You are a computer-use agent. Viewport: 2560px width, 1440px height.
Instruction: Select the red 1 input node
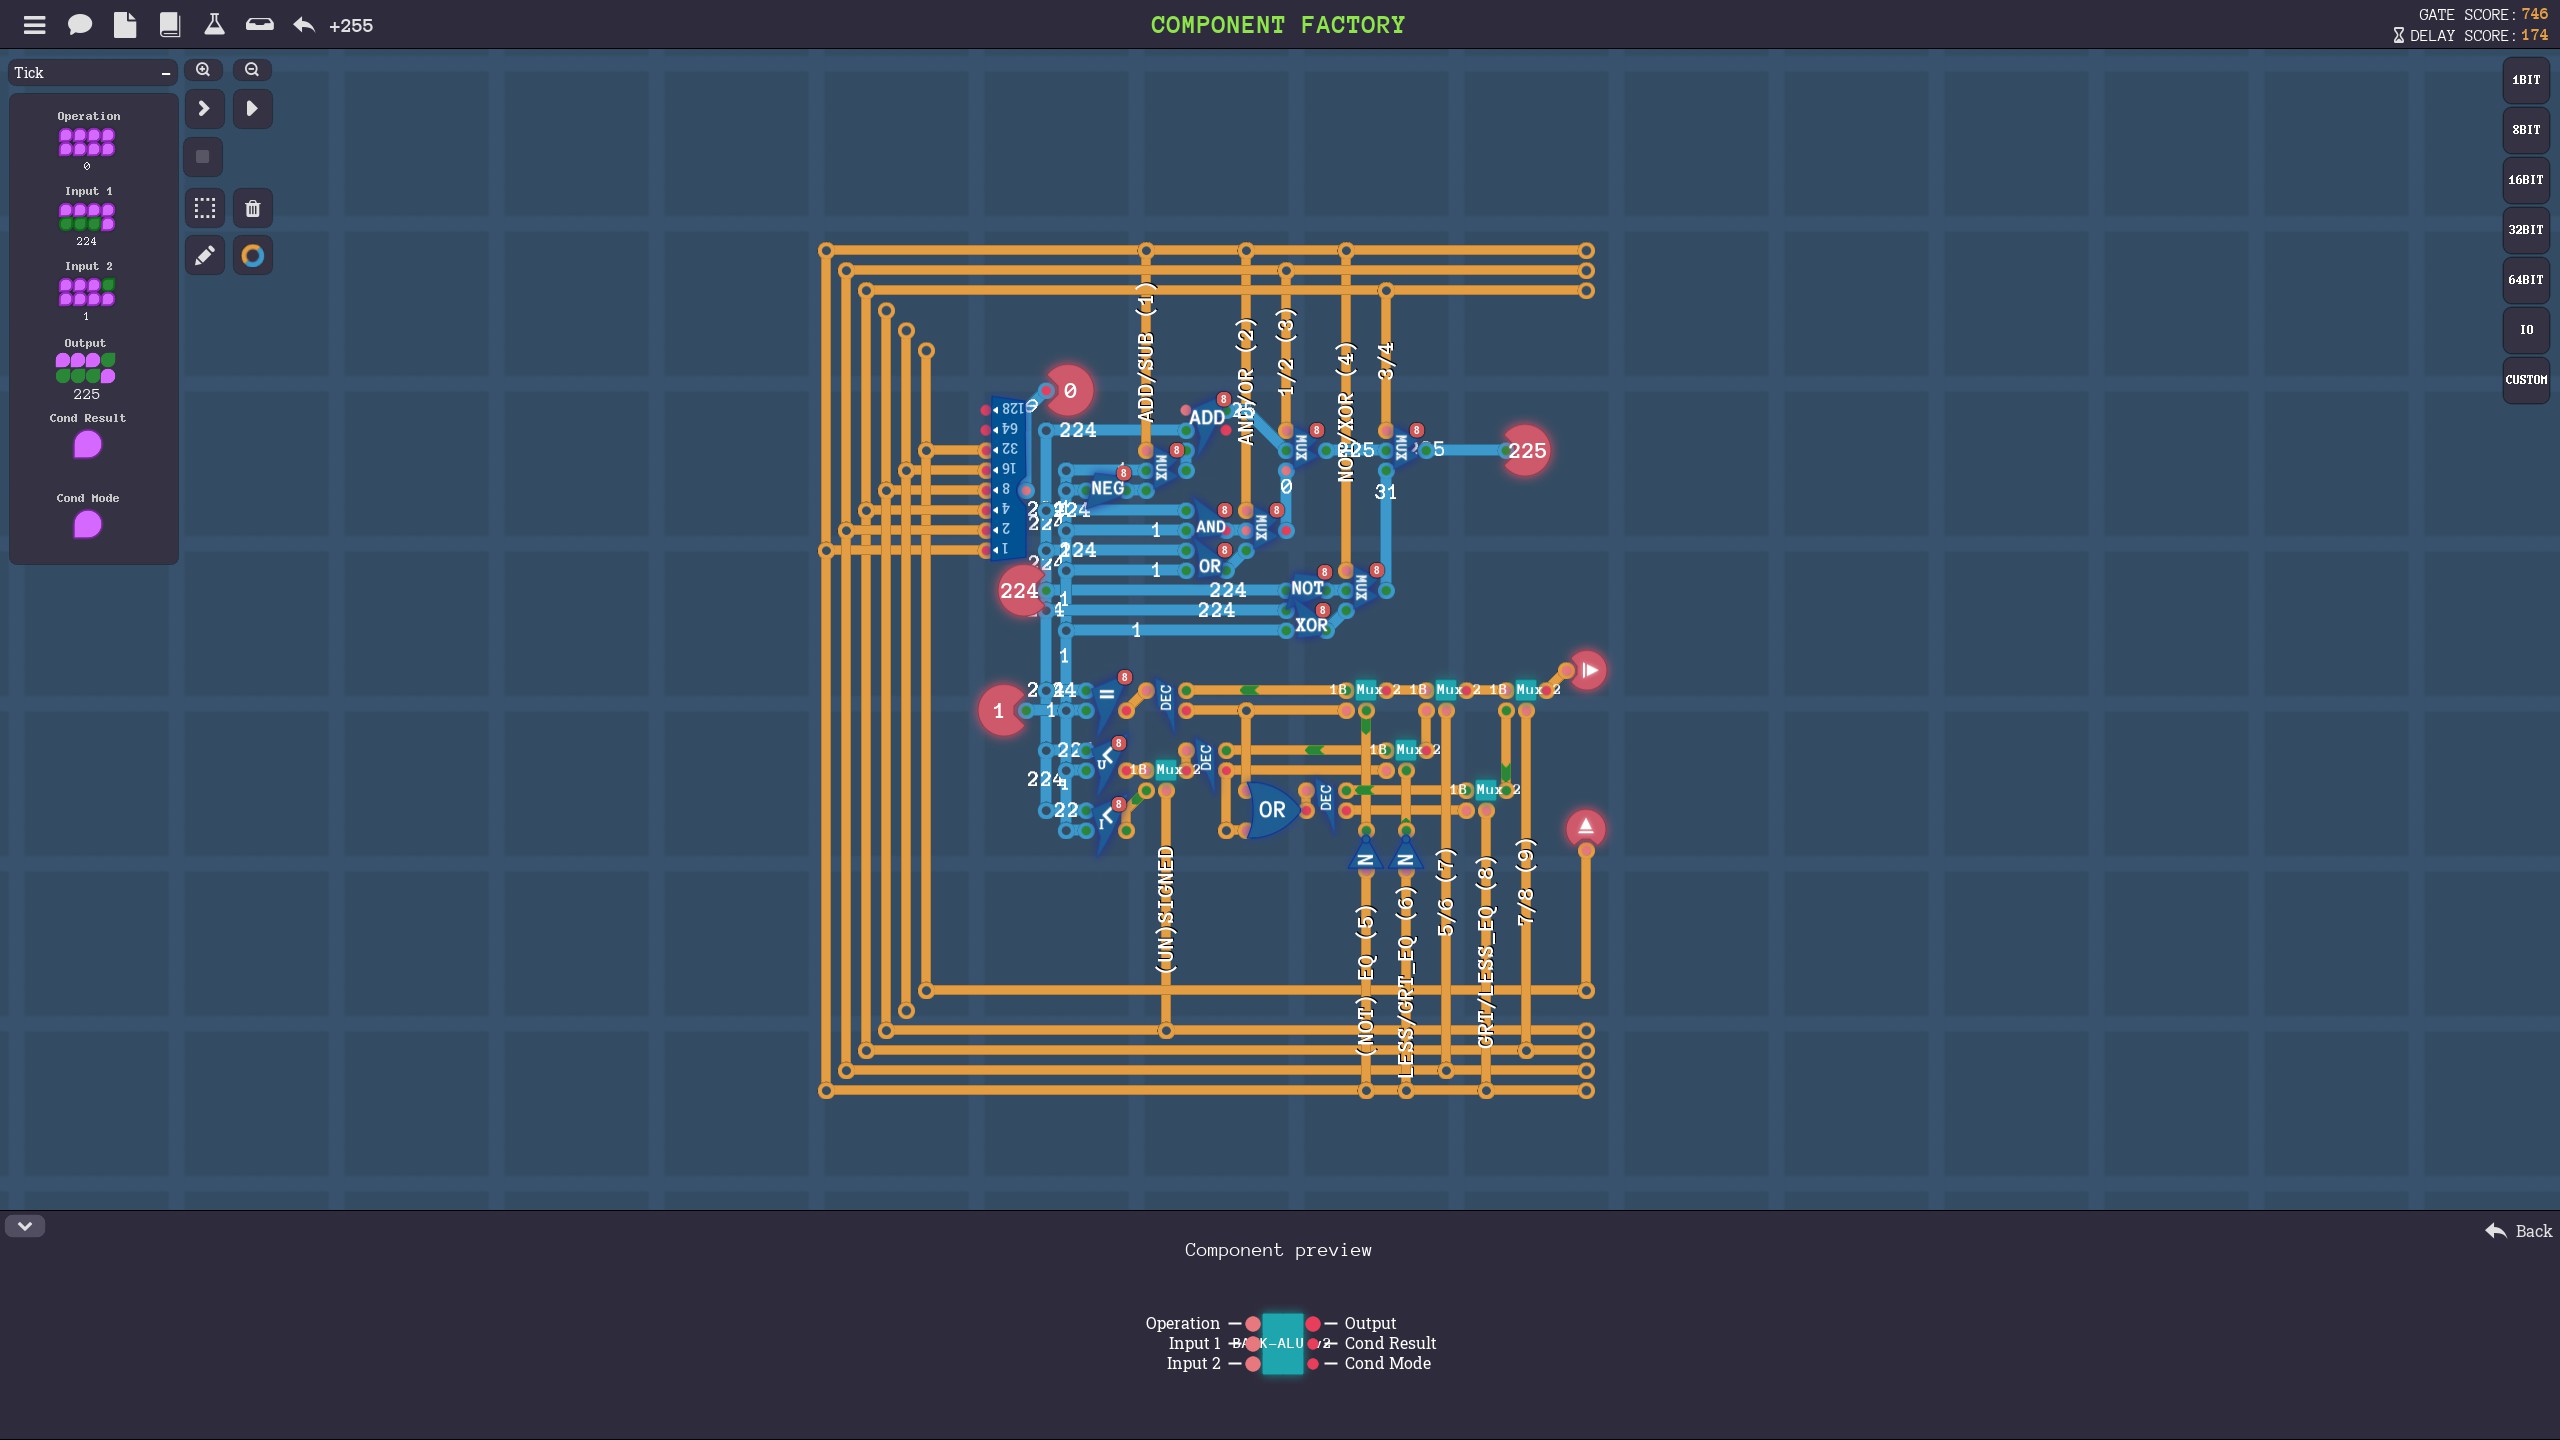coord(1000,711)
